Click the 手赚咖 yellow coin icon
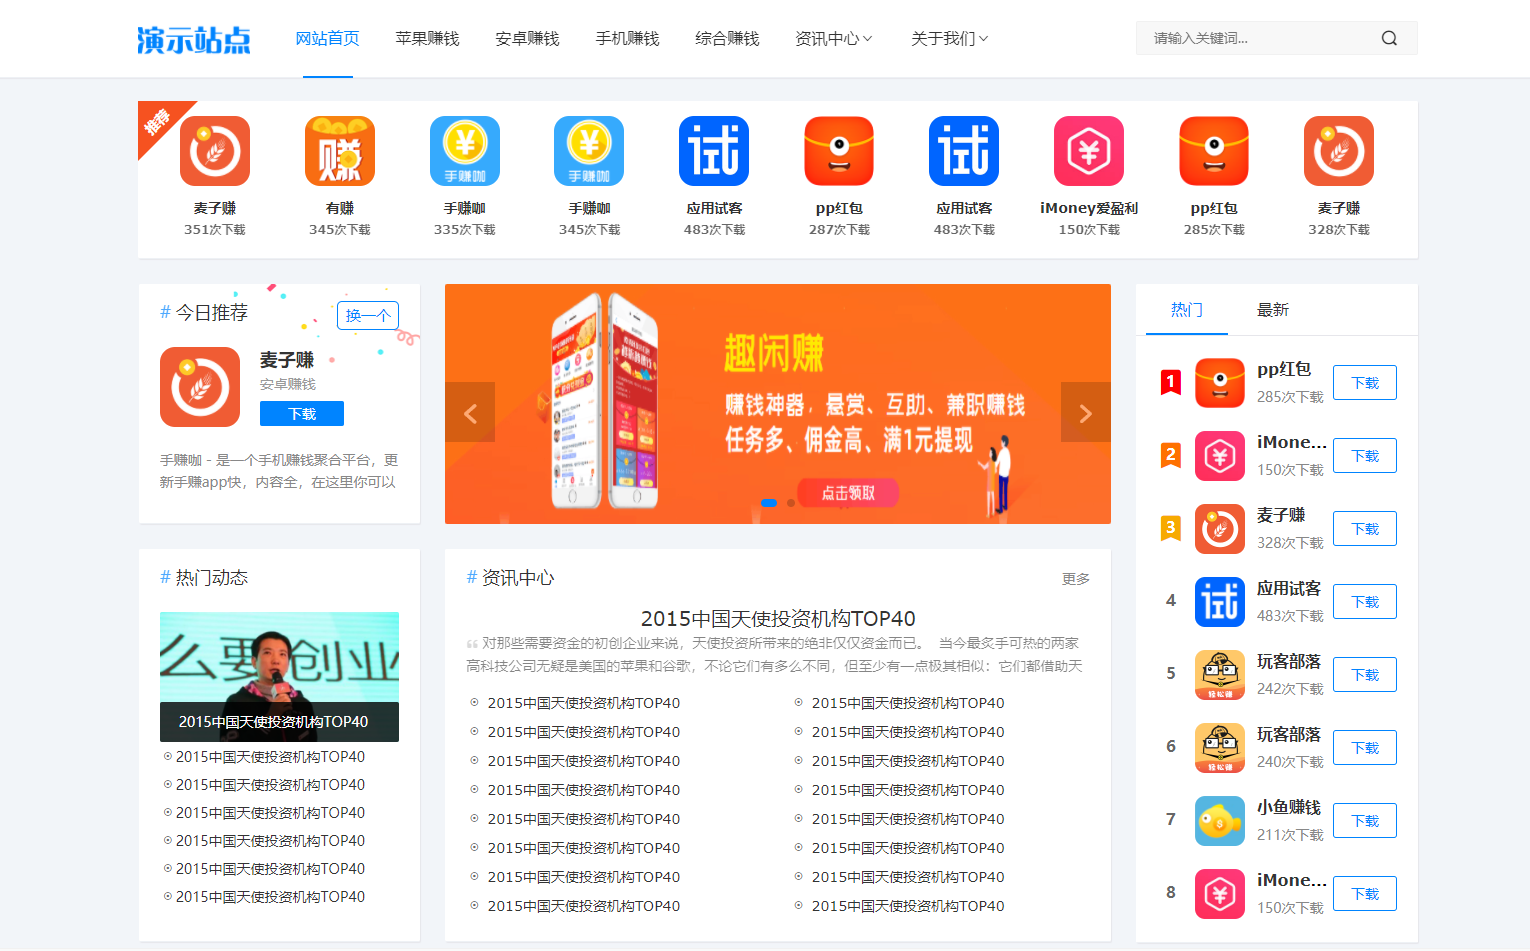This screenshot has height=951, width=1530. 464,151
